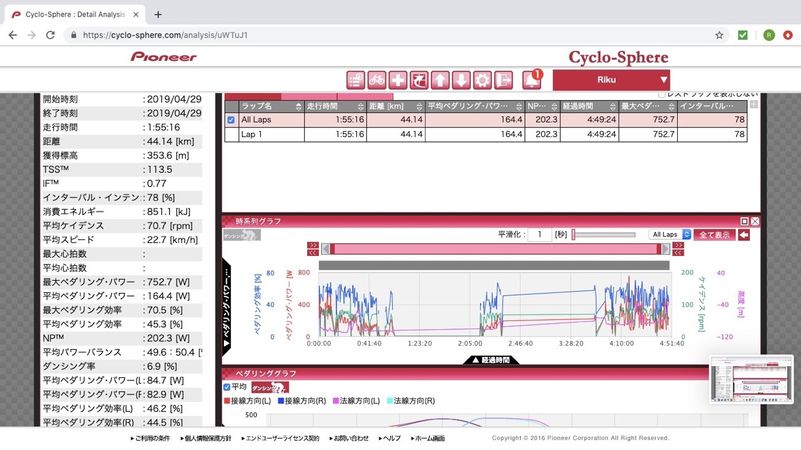The height and width of the screenshot is (450, 801).
Task: Click the download arrow toolbar icon
Action: (x=461, y=80)
